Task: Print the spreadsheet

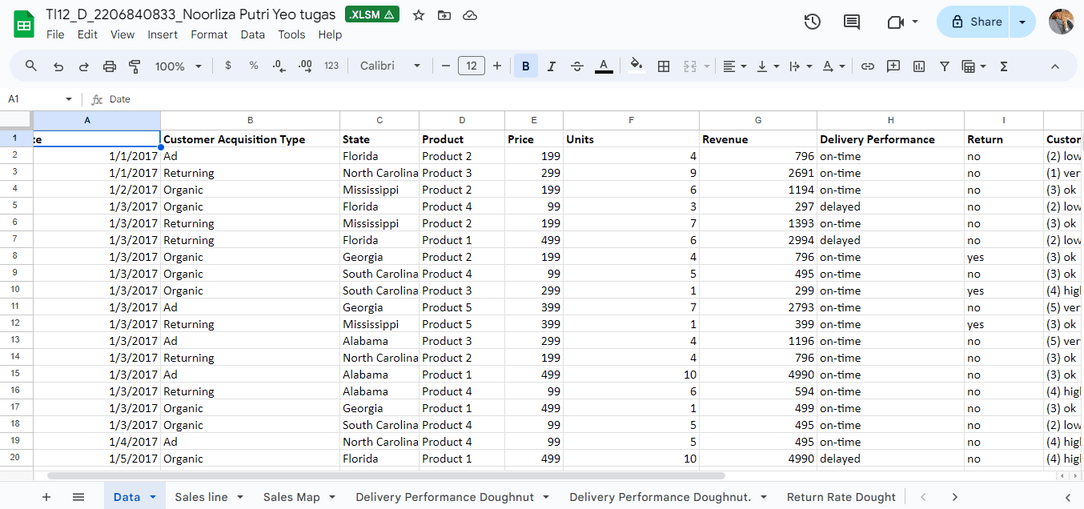Action: pos(109,66)
